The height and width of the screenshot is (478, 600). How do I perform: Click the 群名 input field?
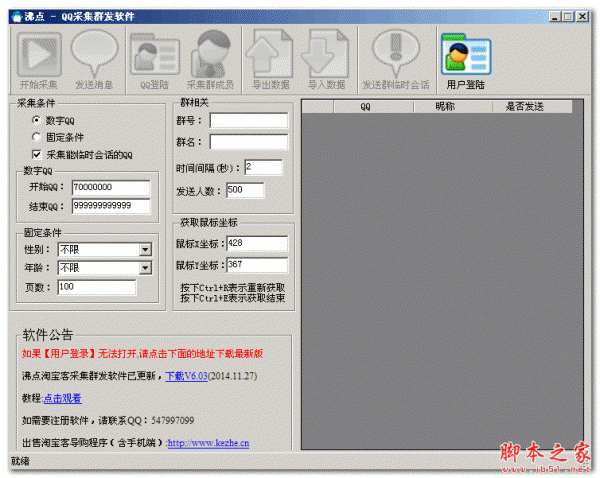249,142
